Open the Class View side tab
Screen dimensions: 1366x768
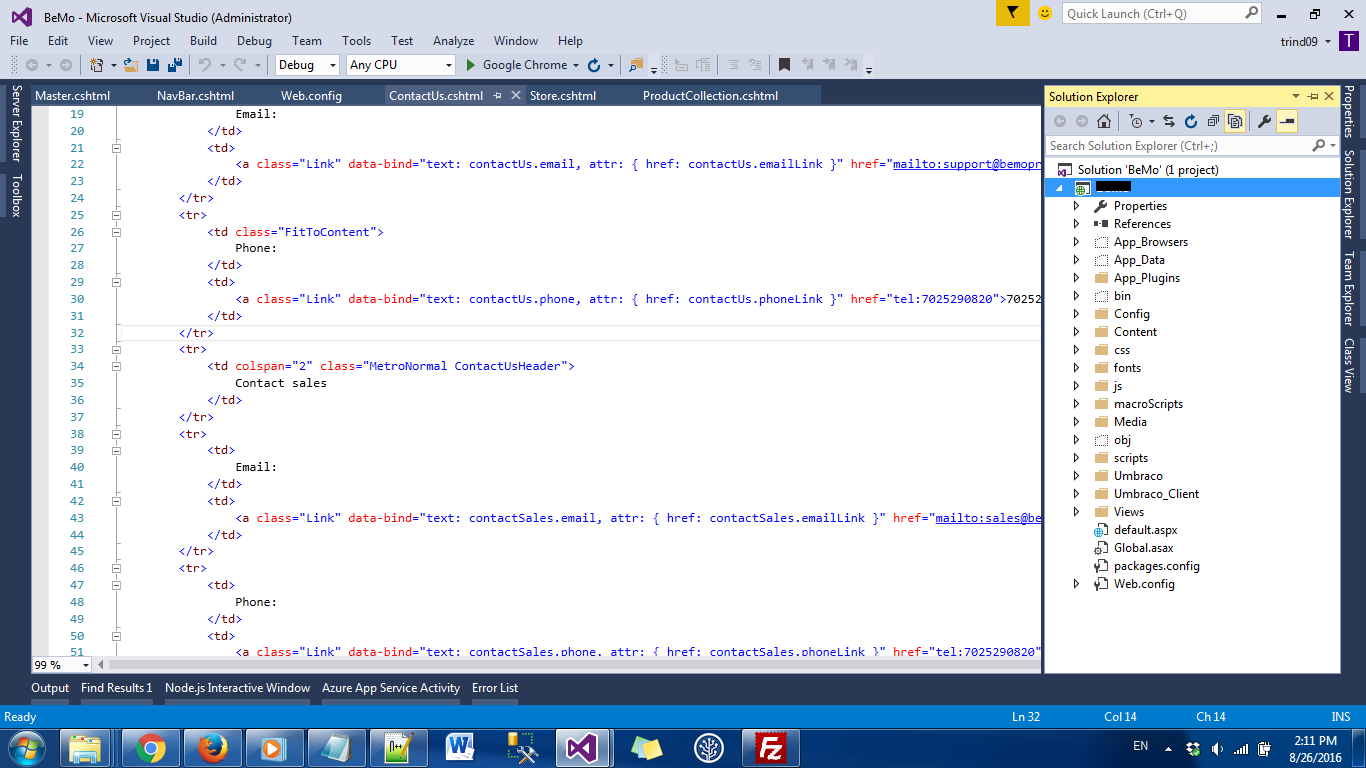coord(1349,365)
